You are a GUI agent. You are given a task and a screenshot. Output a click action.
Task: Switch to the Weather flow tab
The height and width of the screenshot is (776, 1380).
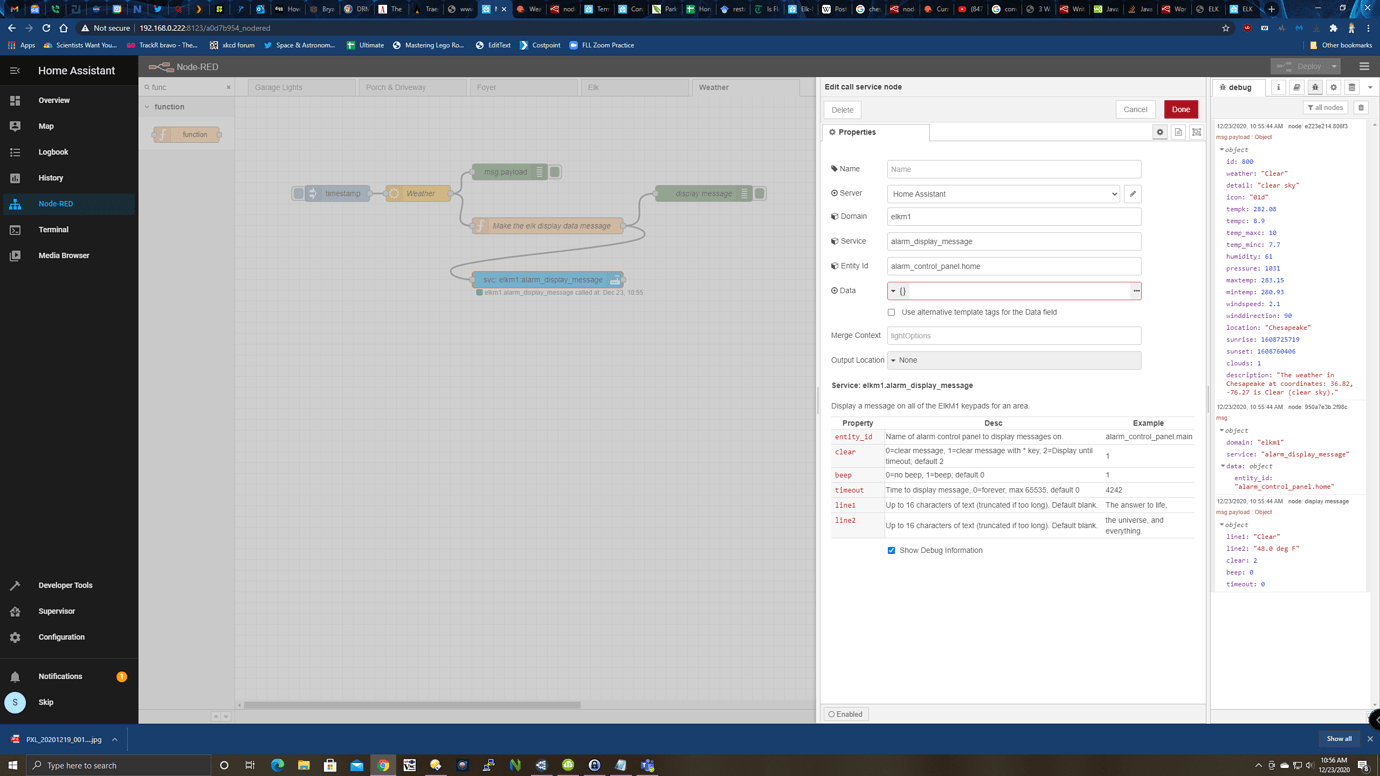tap(713, 86)
